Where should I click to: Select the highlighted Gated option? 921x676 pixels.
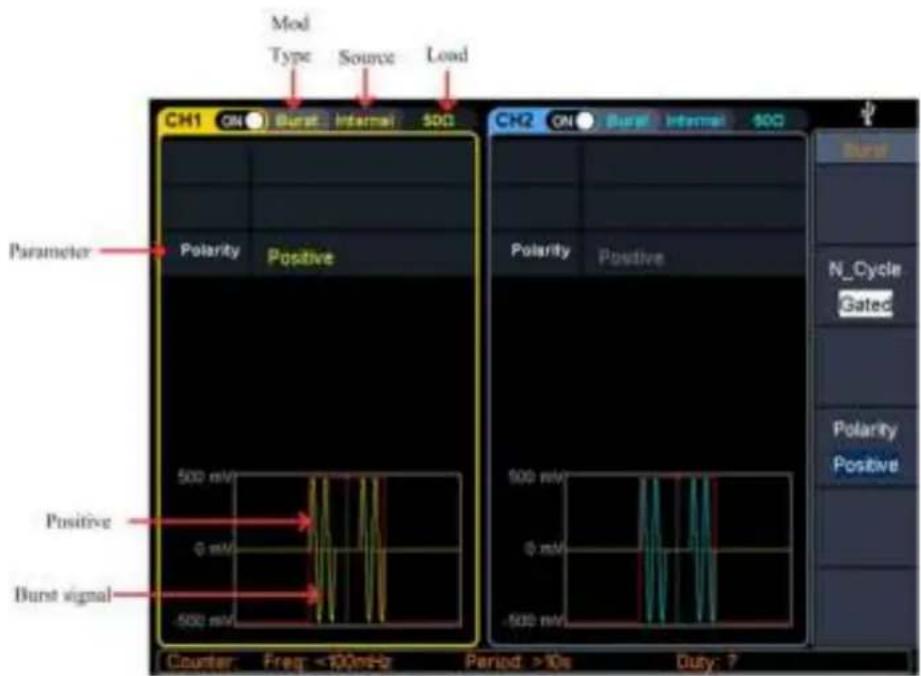point(866,304)
